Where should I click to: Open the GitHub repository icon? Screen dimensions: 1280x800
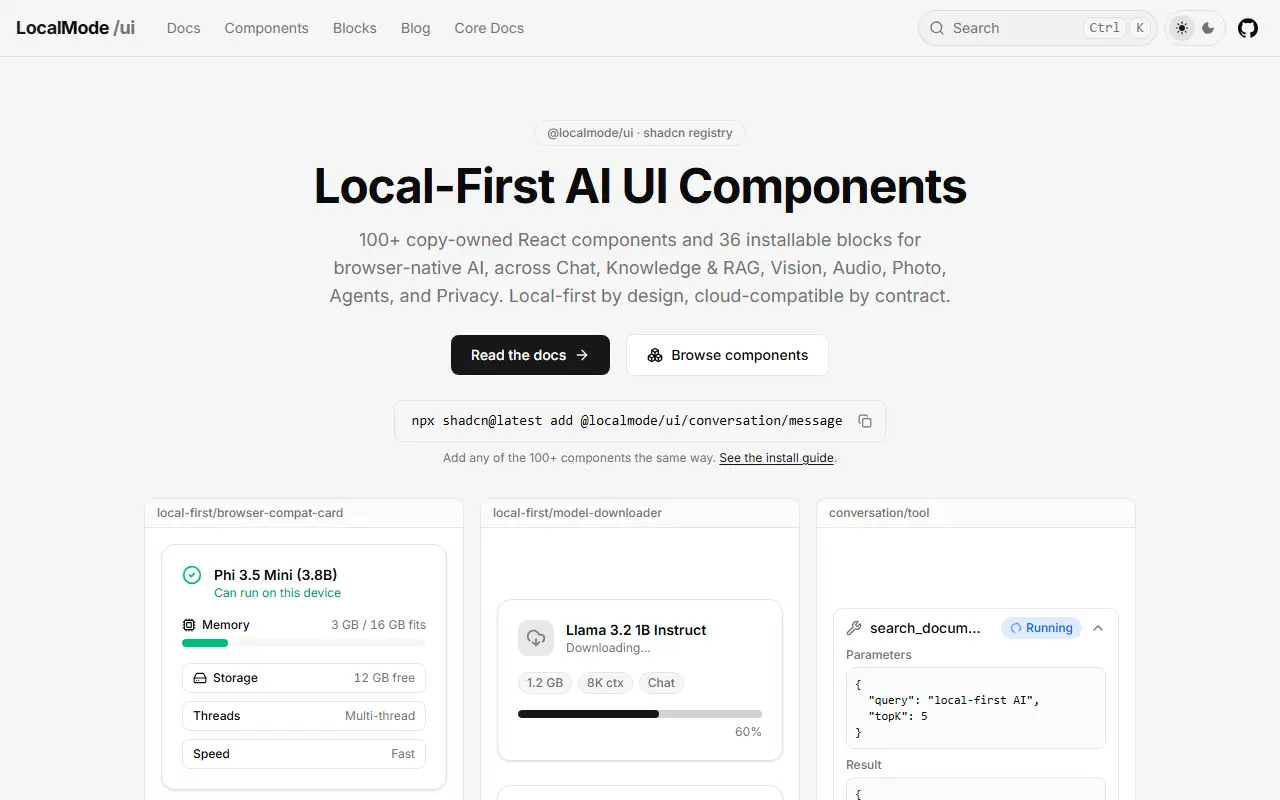1248,28
